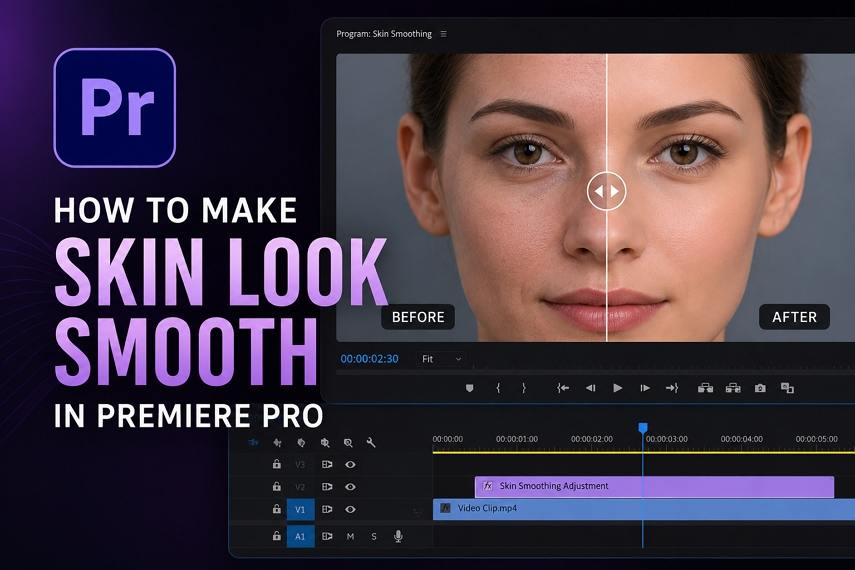Click the caption track options icon
The image size is (855, 570).
coord(348,442)
